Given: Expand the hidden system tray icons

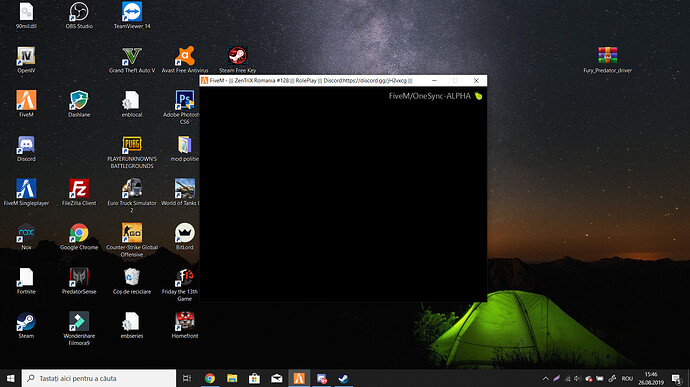Looking at the screenshot, I should 546,378.
